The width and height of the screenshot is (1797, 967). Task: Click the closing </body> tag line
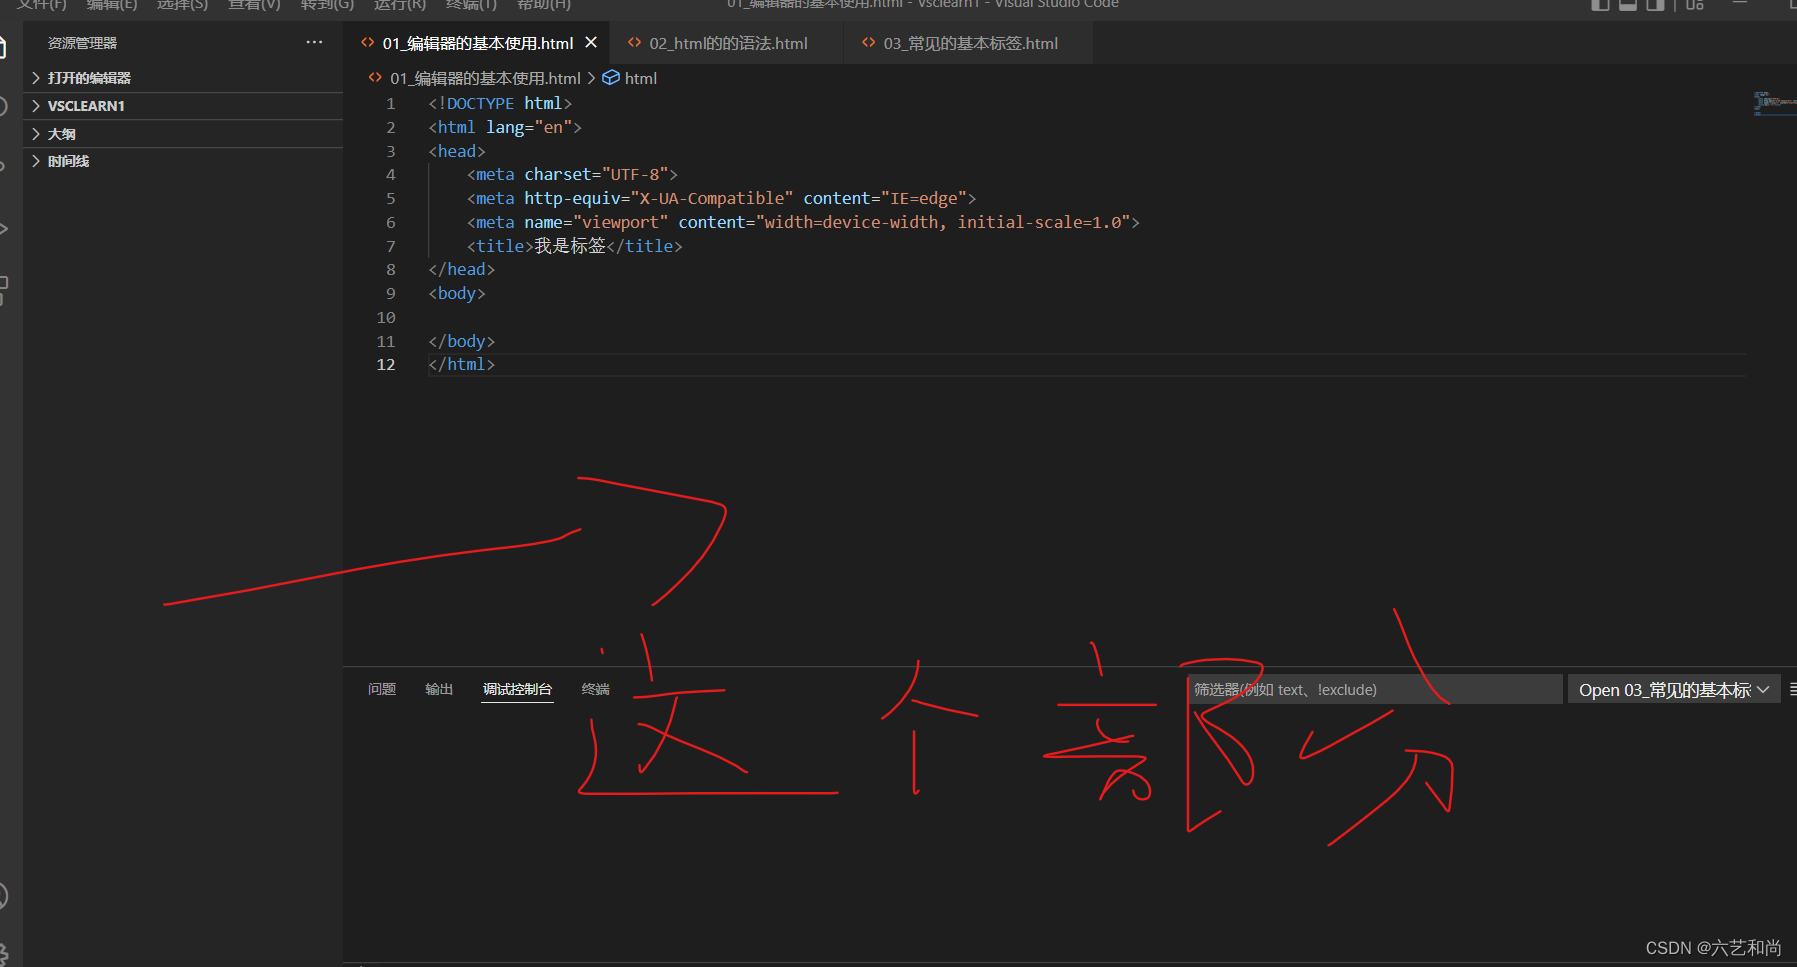(462, 341)
